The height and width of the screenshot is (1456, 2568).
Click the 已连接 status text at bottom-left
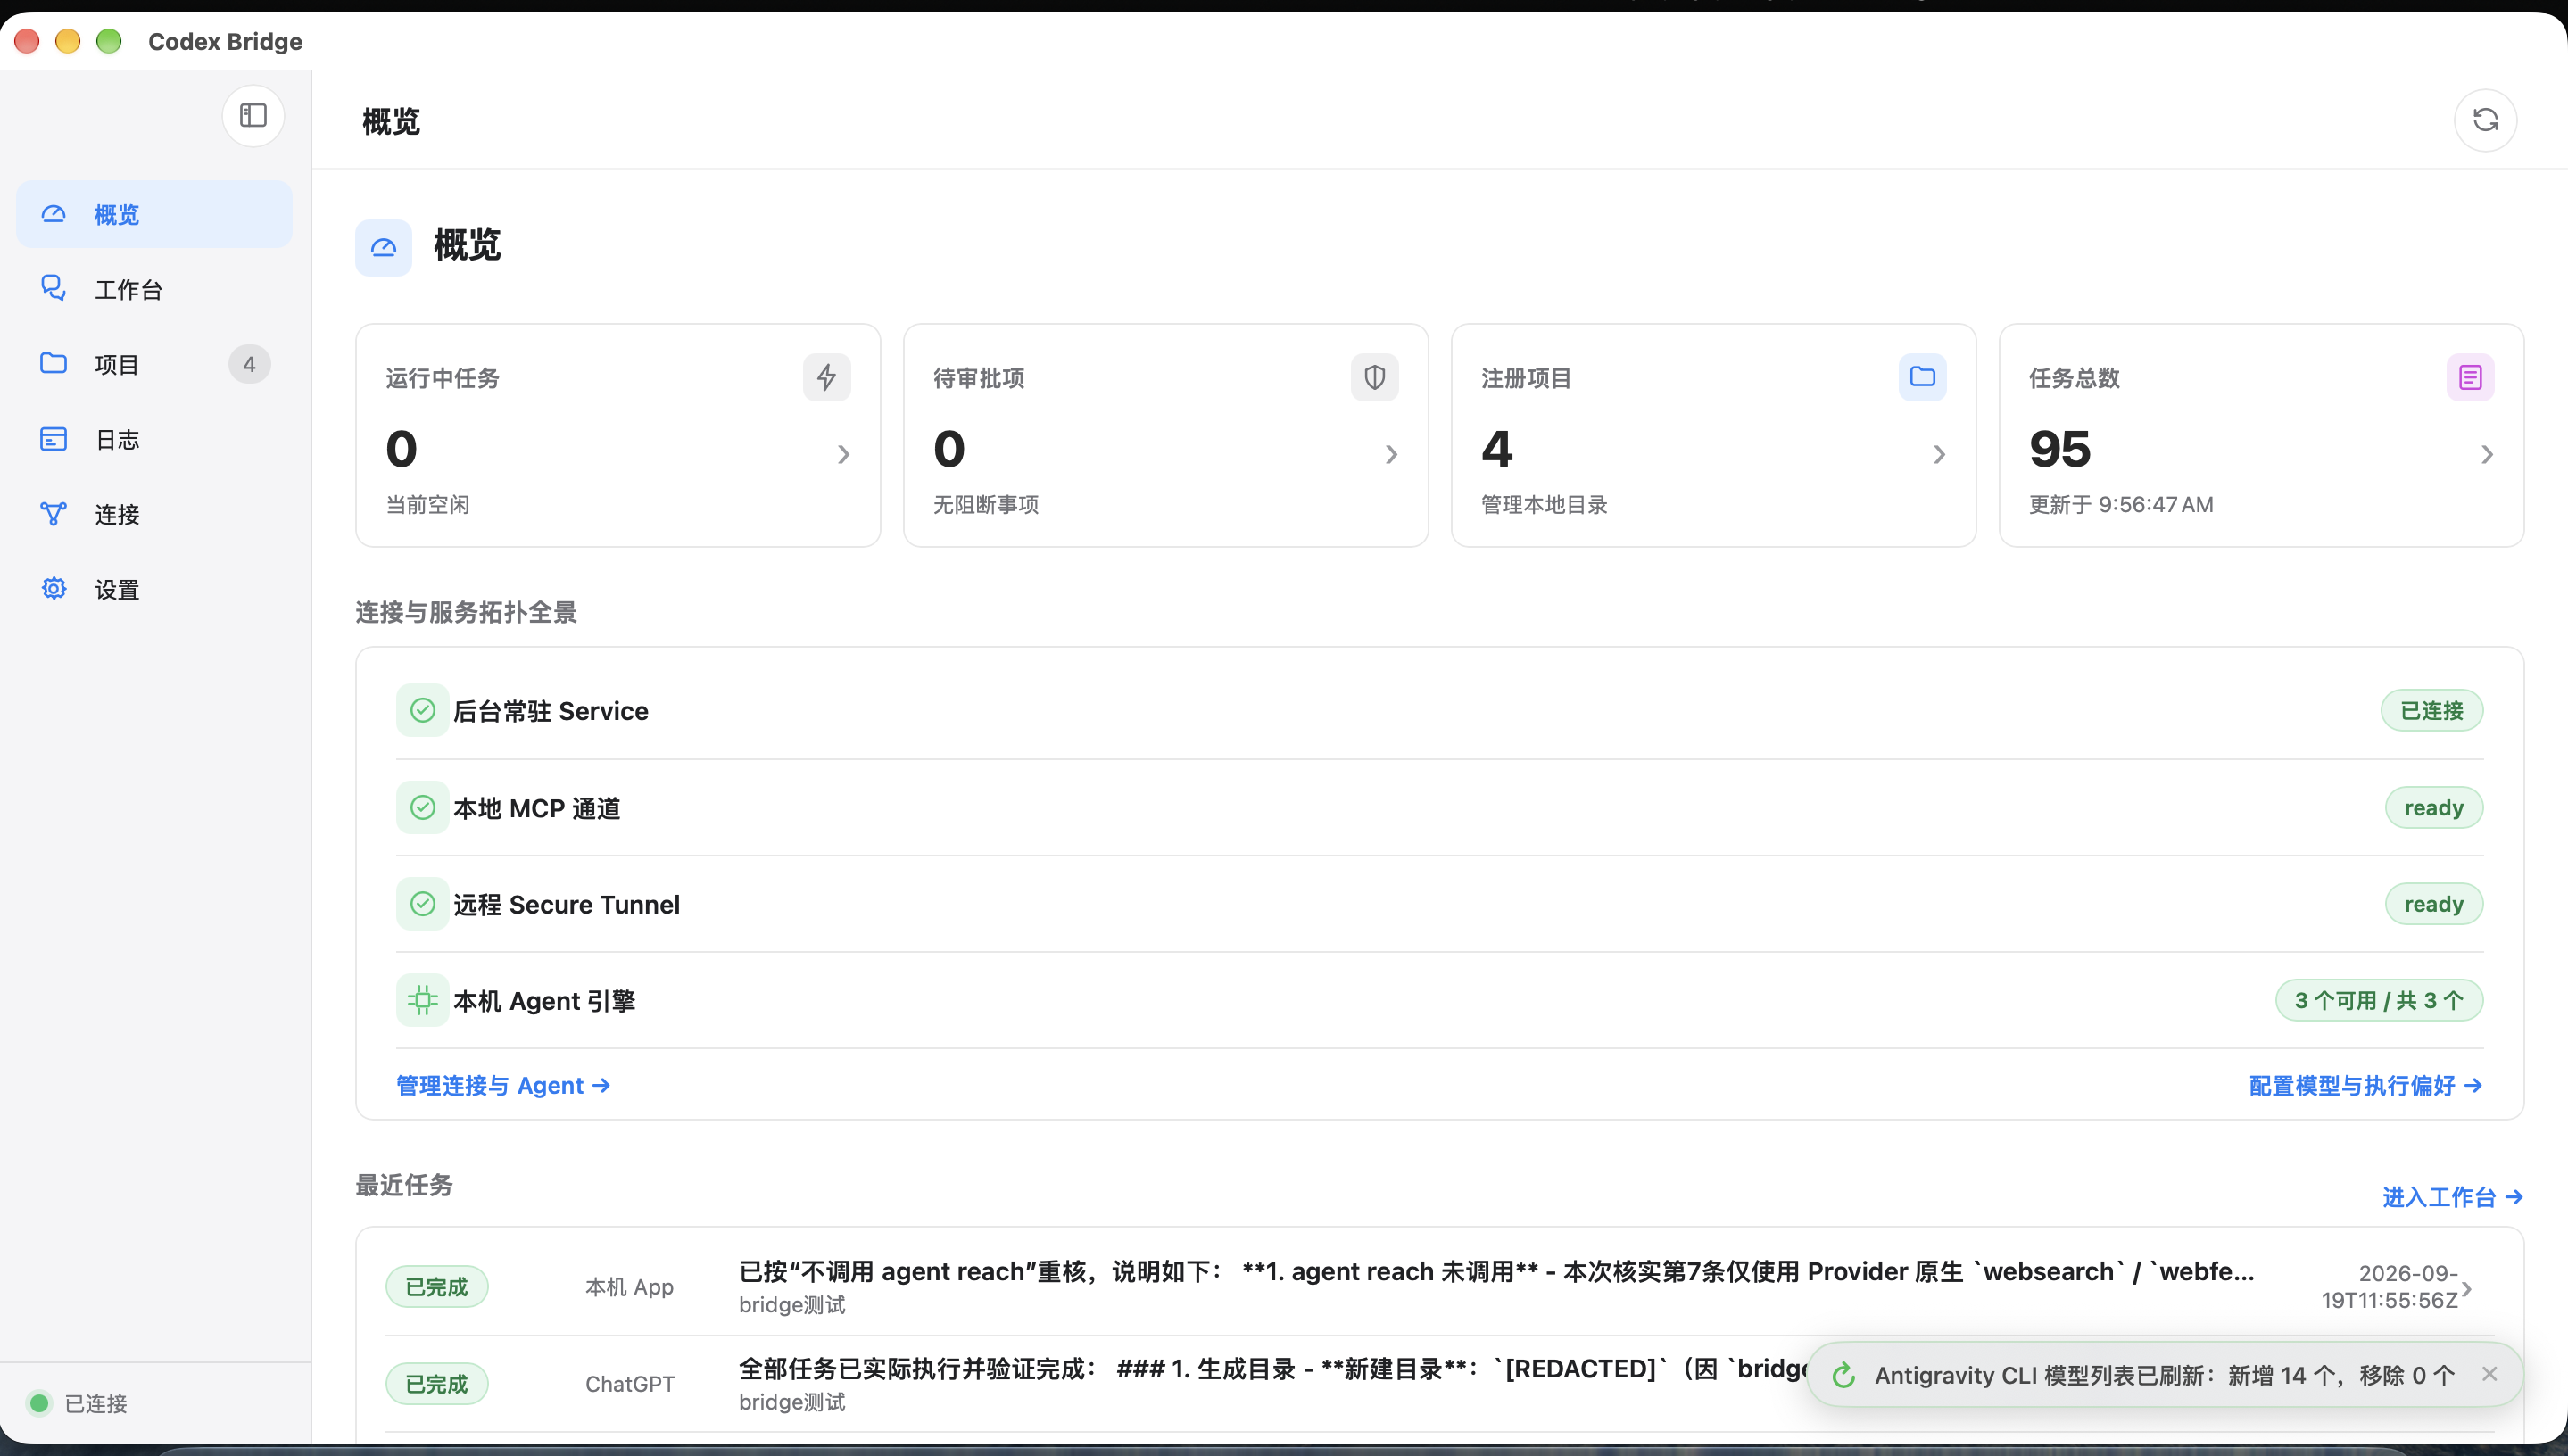point(96,1403)
